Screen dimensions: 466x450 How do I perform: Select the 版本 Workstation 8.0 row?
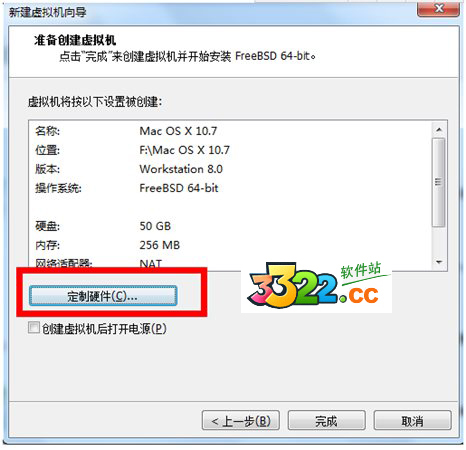pyautogui.click(x=230, y=169)
